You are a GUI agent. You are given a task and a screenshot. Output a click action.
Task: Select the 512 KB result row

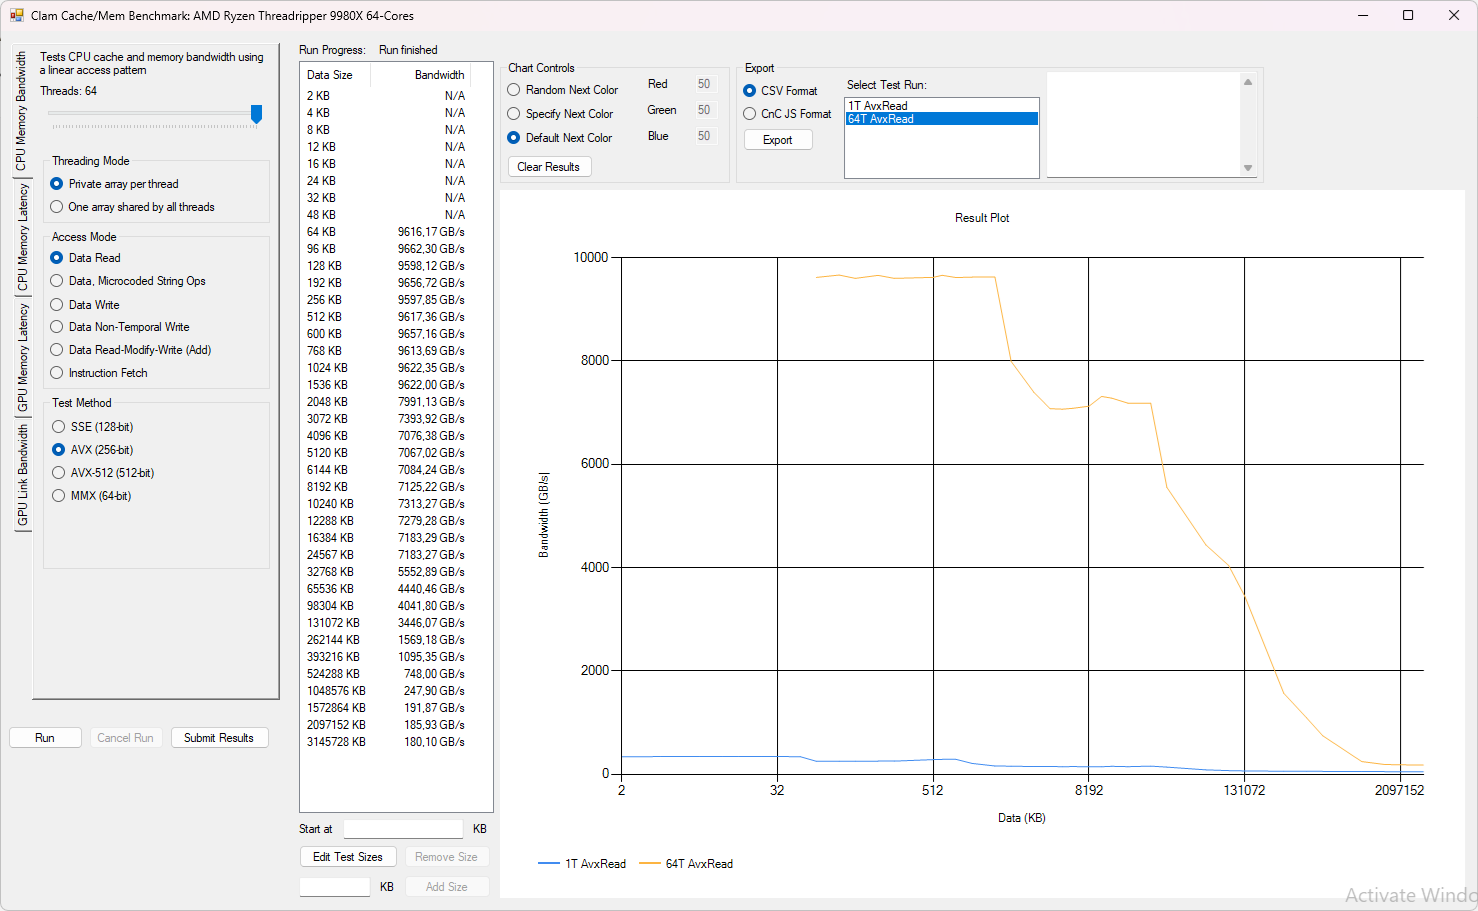click(x=386, y=317)
